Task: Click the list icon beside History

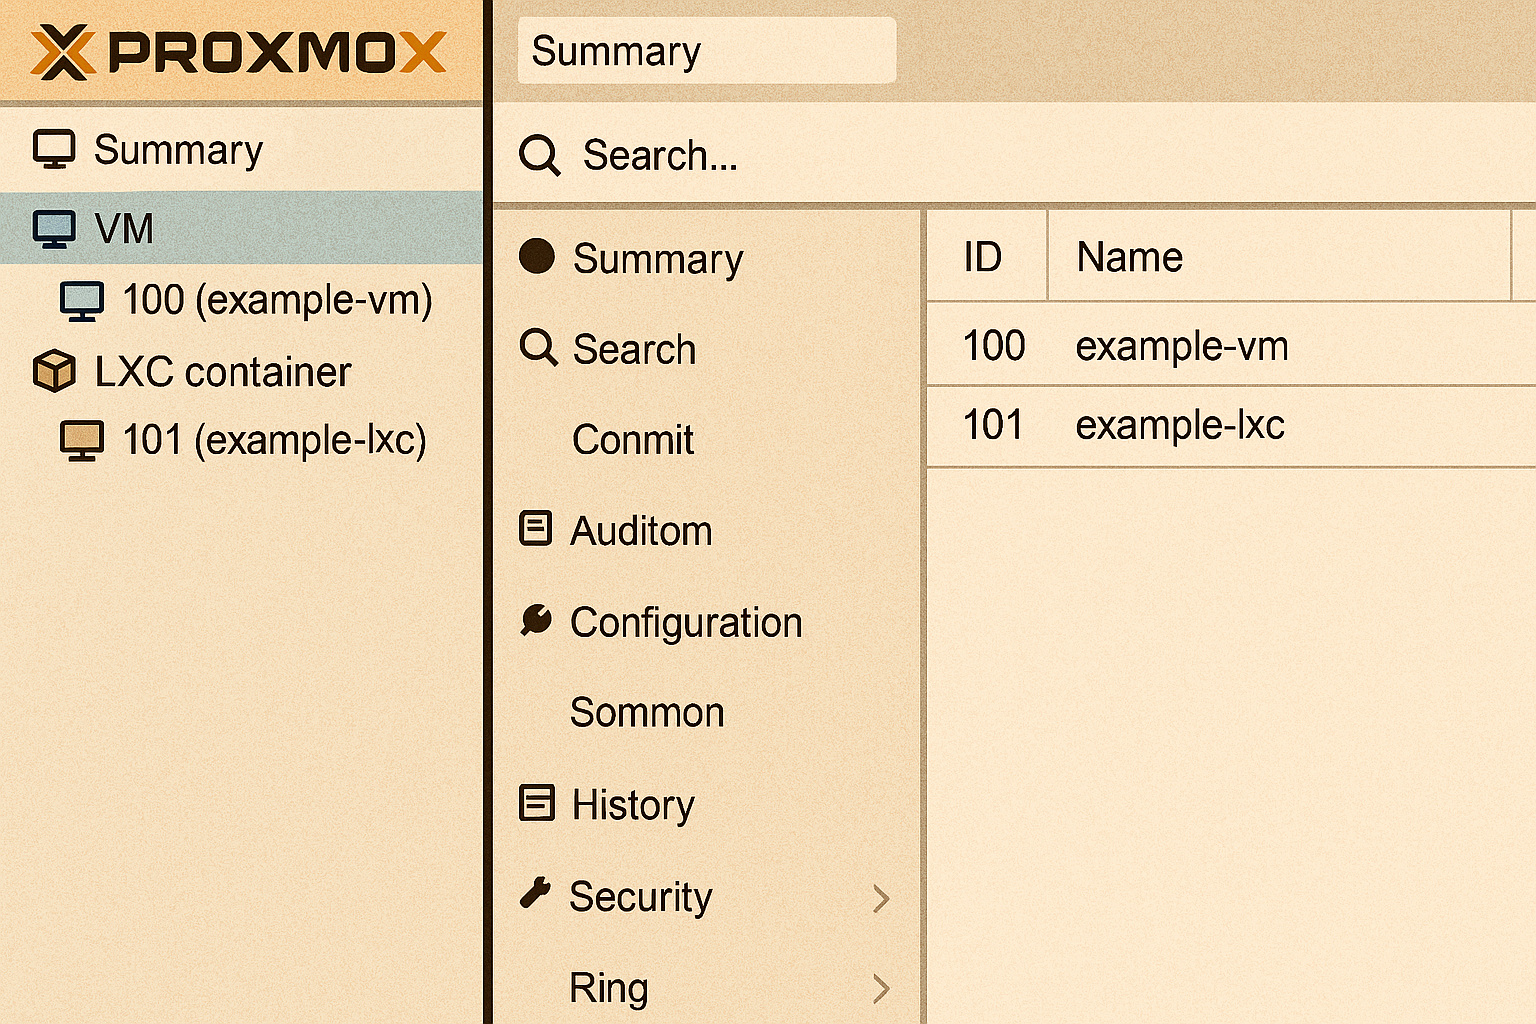Action: 537,803
